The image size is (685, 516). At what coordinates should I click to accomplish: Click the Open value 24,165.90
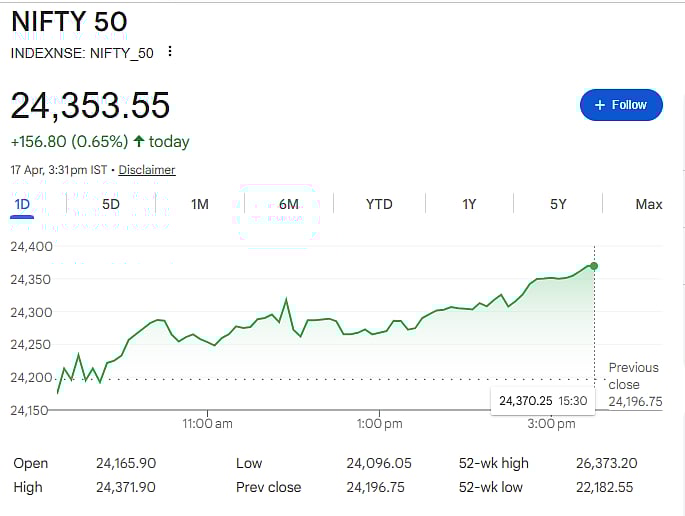pos(126,463)
